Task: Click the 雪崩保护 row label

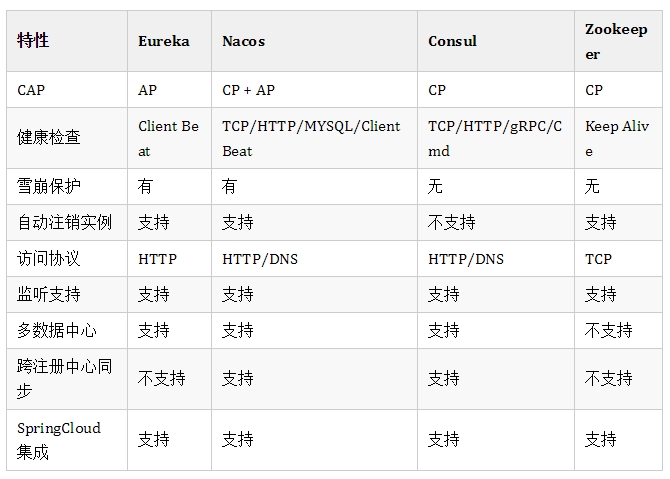Action: click(x=49, y=186)
